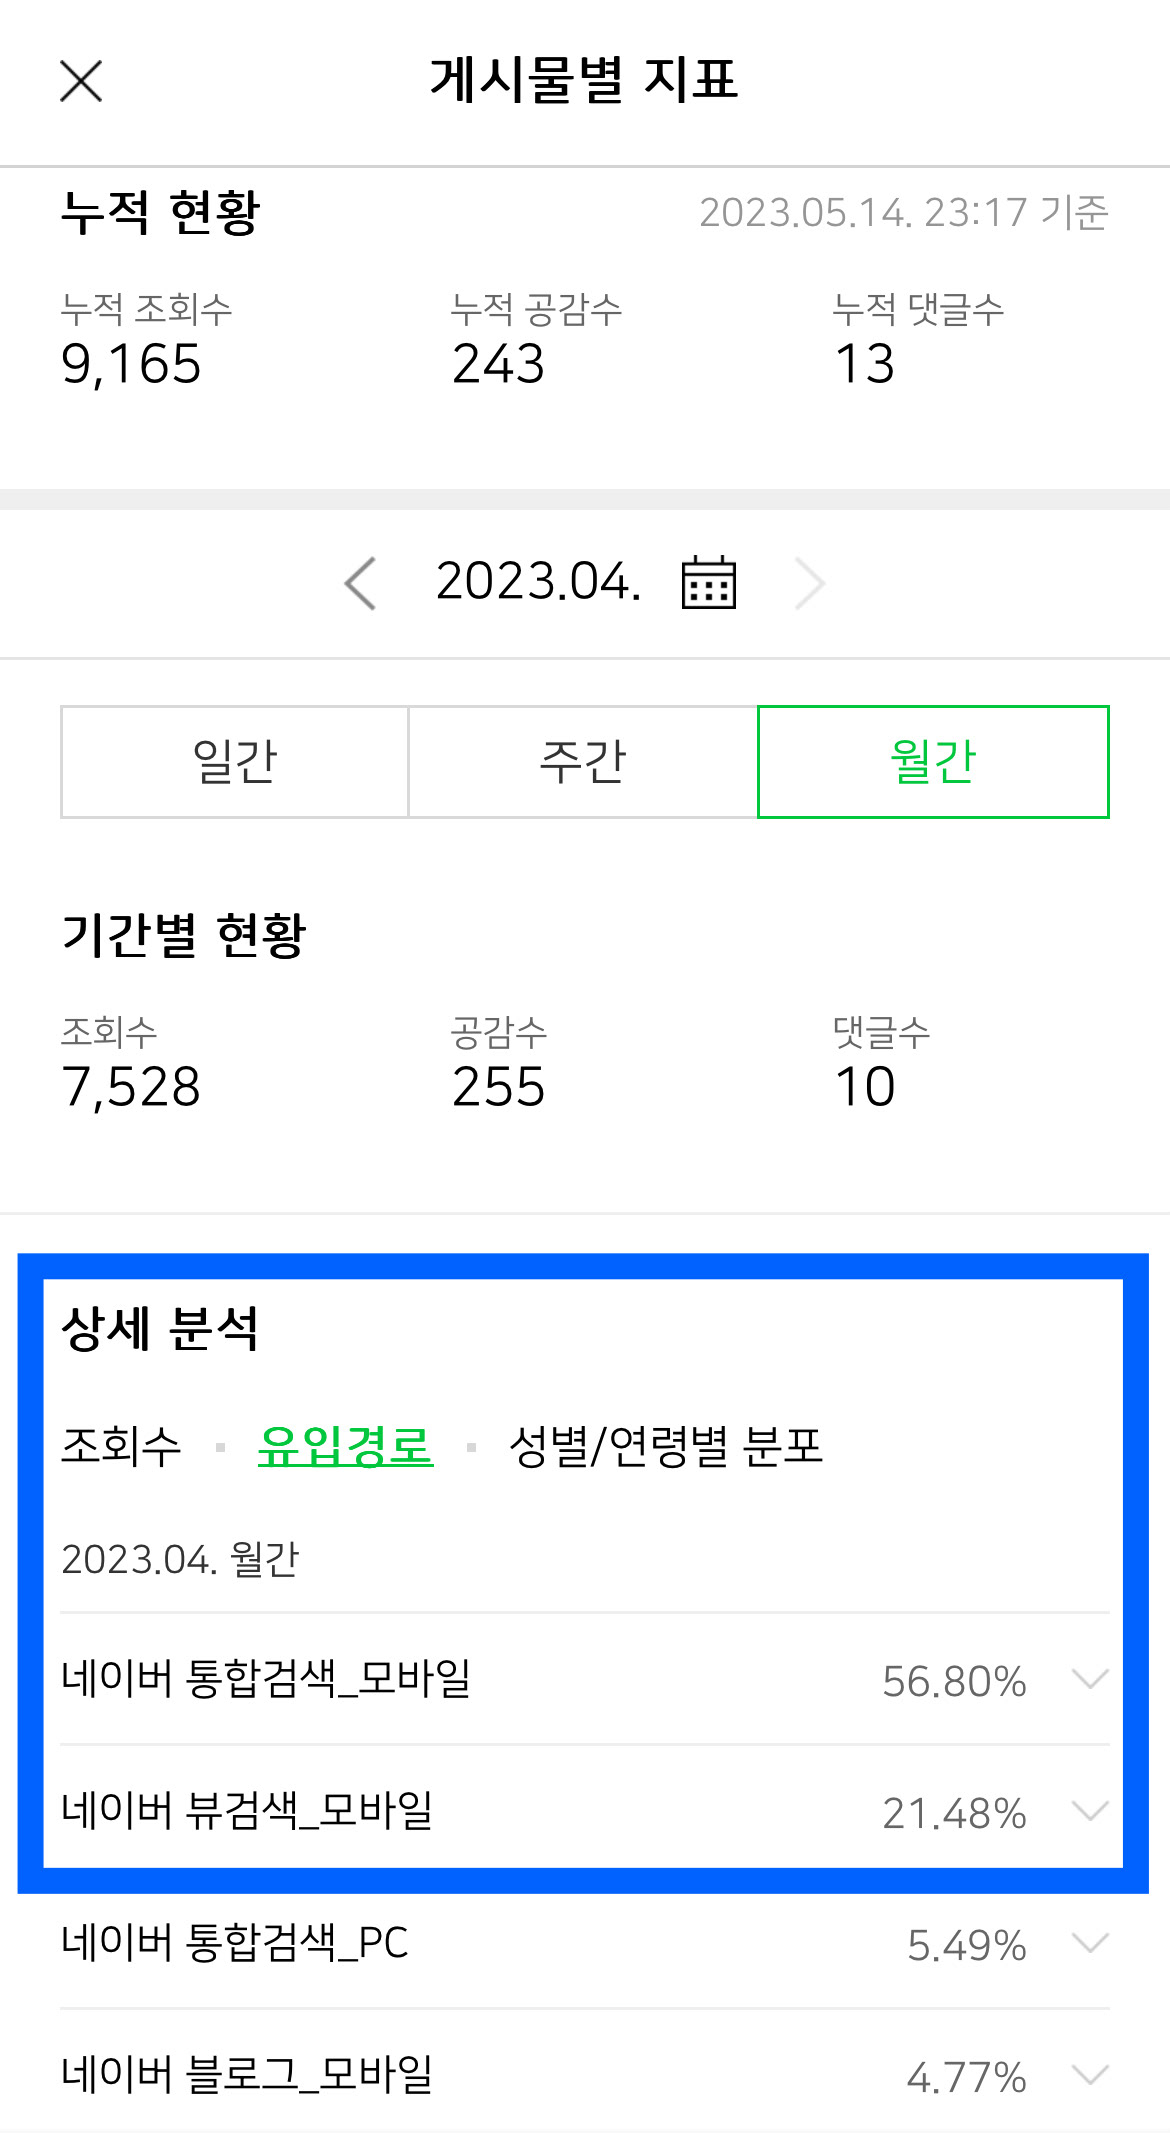This screenshot has width=1170, height=2133.
Task: Tap the 누적 조회수 value 9,165
Action: coord(131,364)
